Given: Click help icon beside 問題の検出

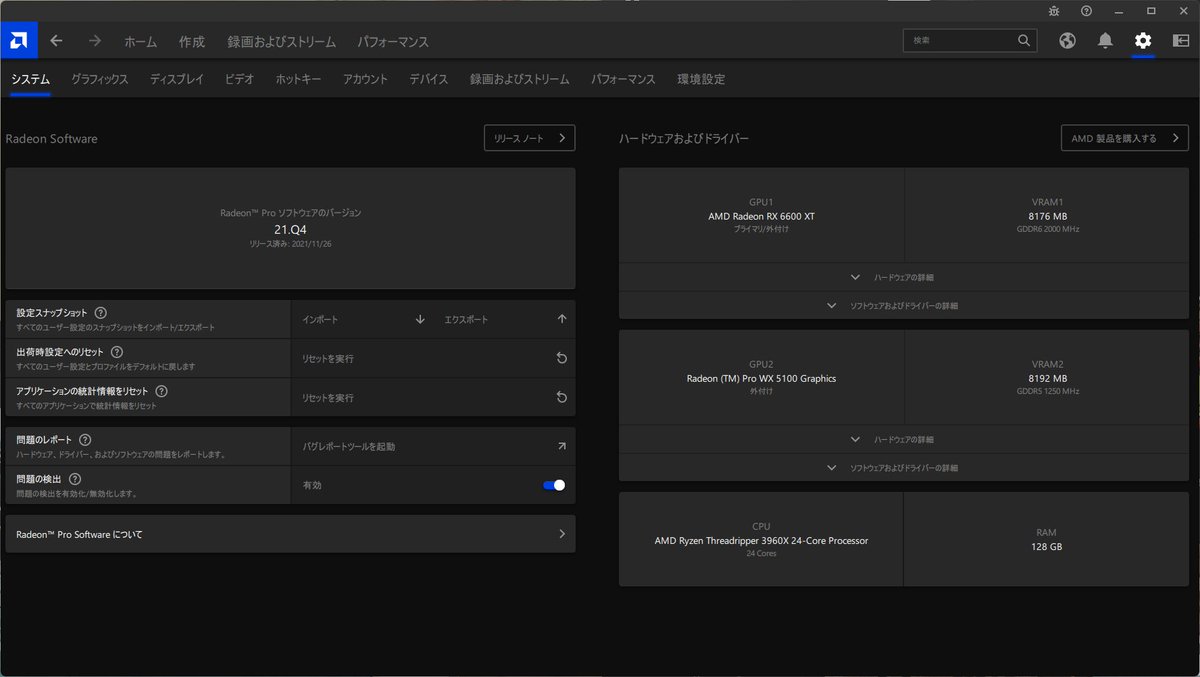Looking at the screenshot, I should [x=75, y=479].
